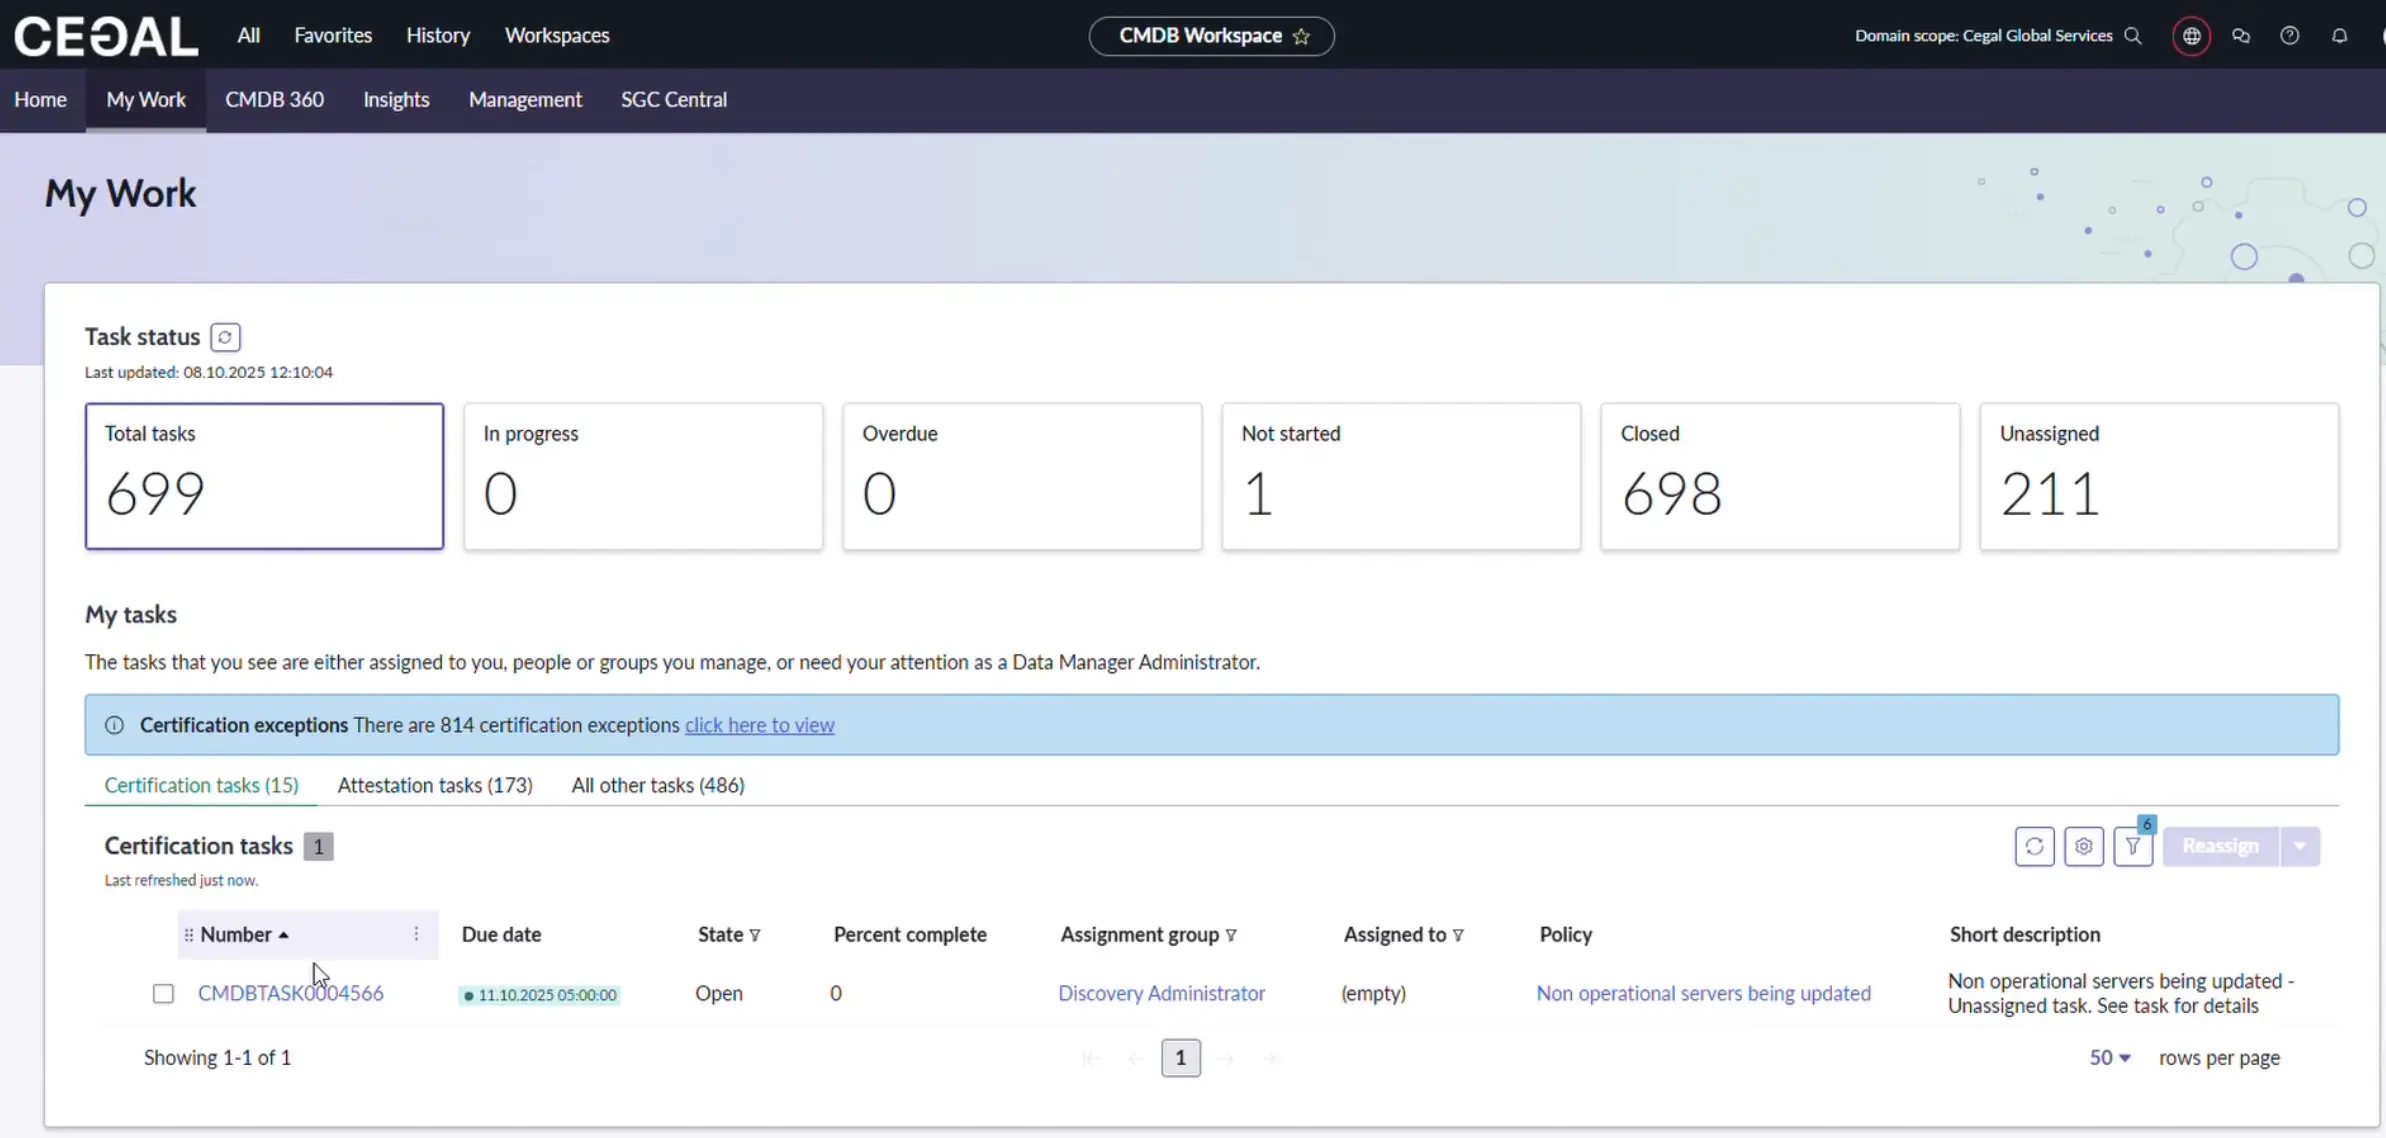This screenshot has height=1138, width=2386.
Task: Open the domain scope search icon
Action: 2133,36
